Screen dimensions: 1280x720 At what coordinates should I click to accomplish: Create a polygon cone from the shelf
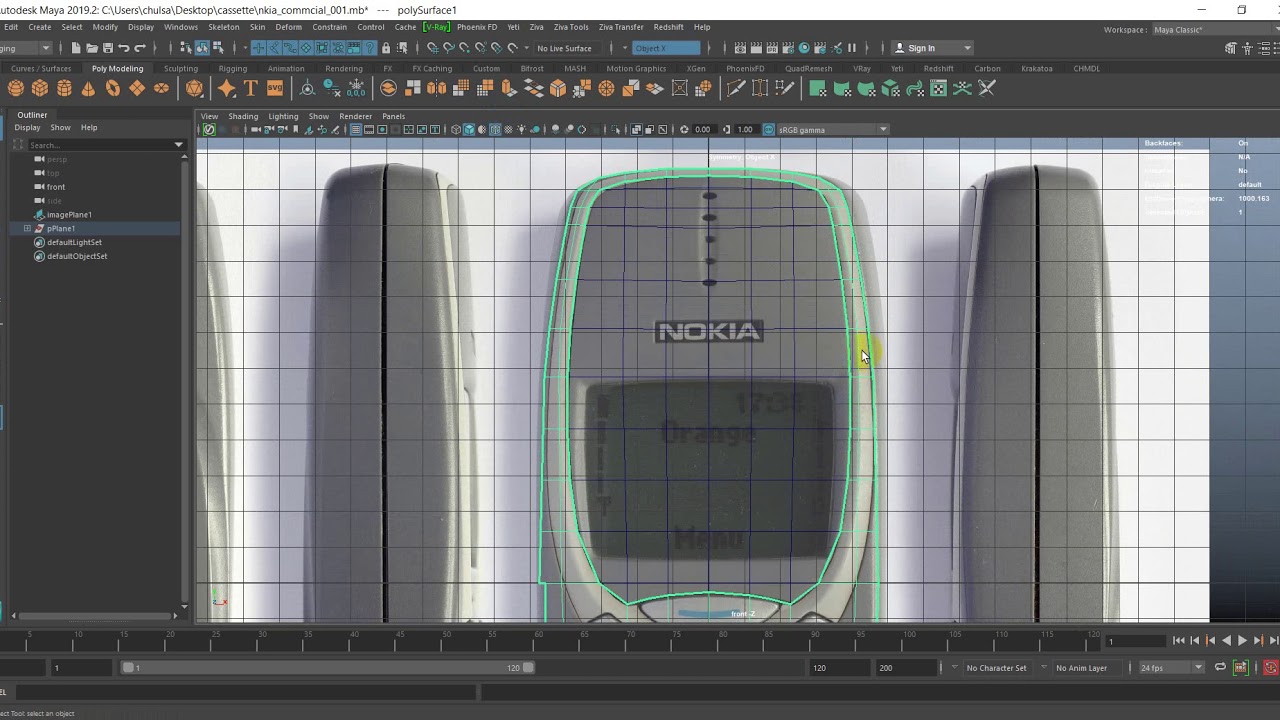(x=88, y=88)
